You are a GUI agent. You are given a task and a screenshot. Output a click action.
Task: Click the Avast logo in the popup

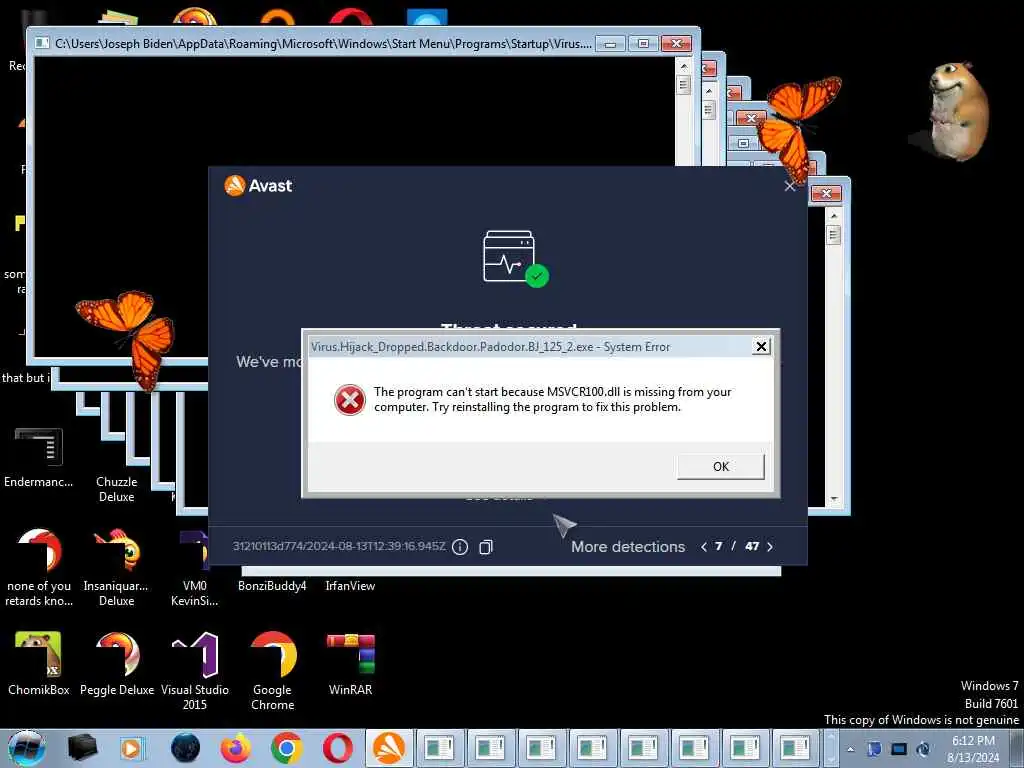tap(258, 185)
